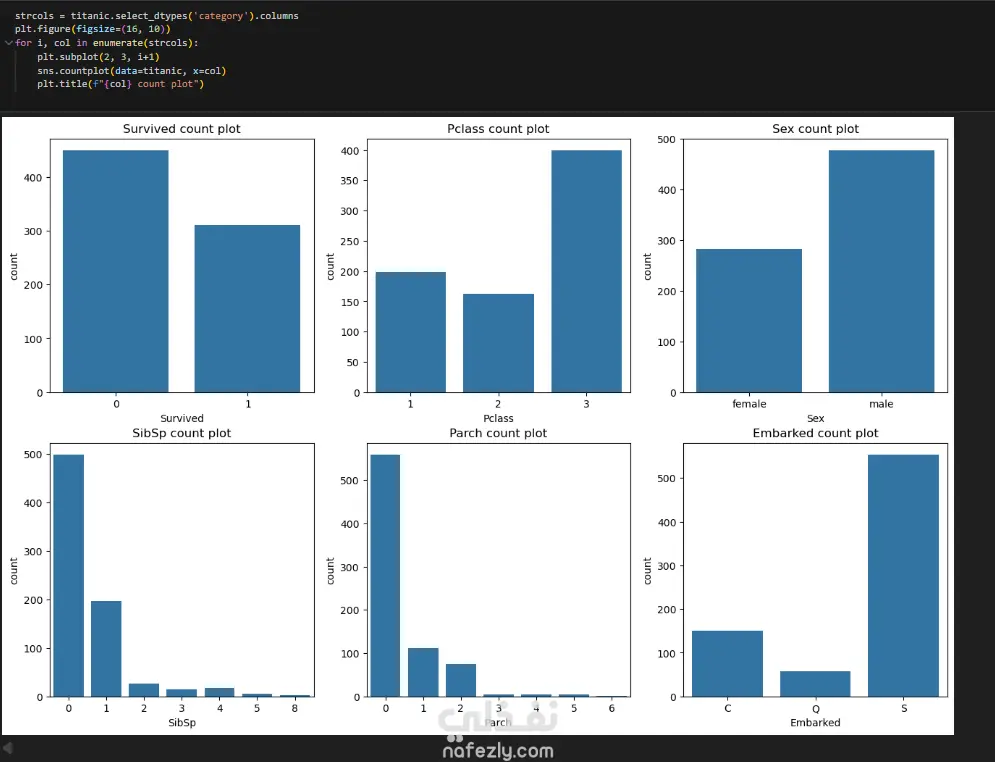Click the Embarked C bar
The image size is (995, 762).
point(727,664)
